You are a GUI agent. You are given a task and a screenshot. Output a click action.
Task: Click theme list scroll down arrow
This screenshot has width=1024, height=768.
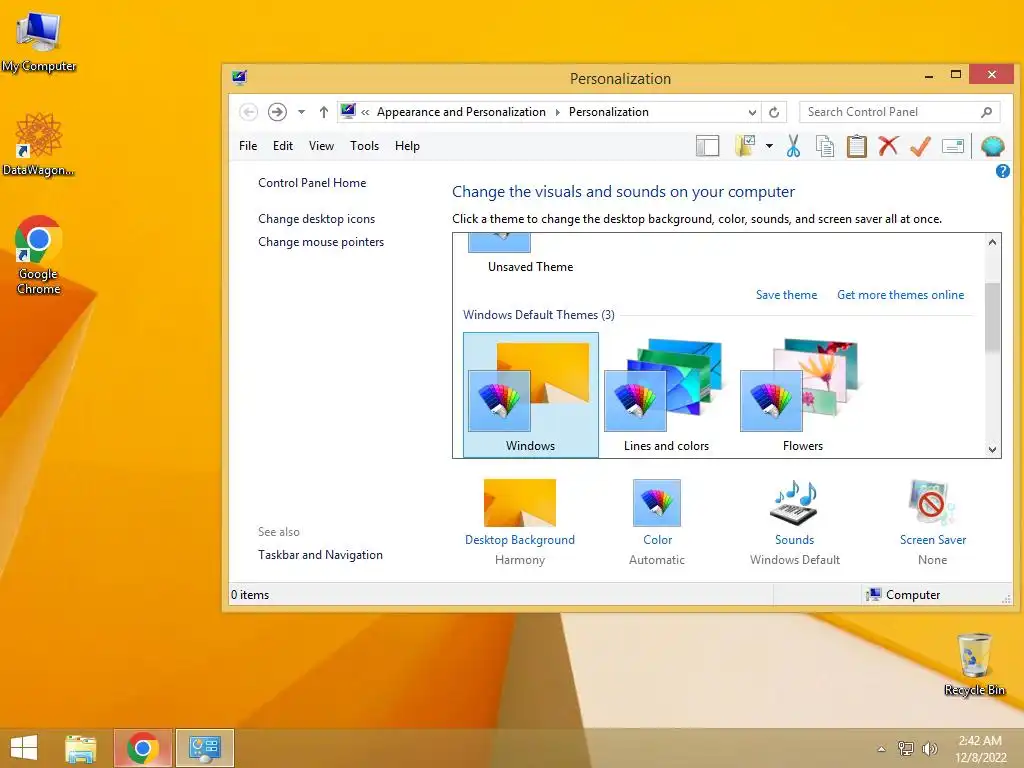pyautogui.click(x=992, y=449)
